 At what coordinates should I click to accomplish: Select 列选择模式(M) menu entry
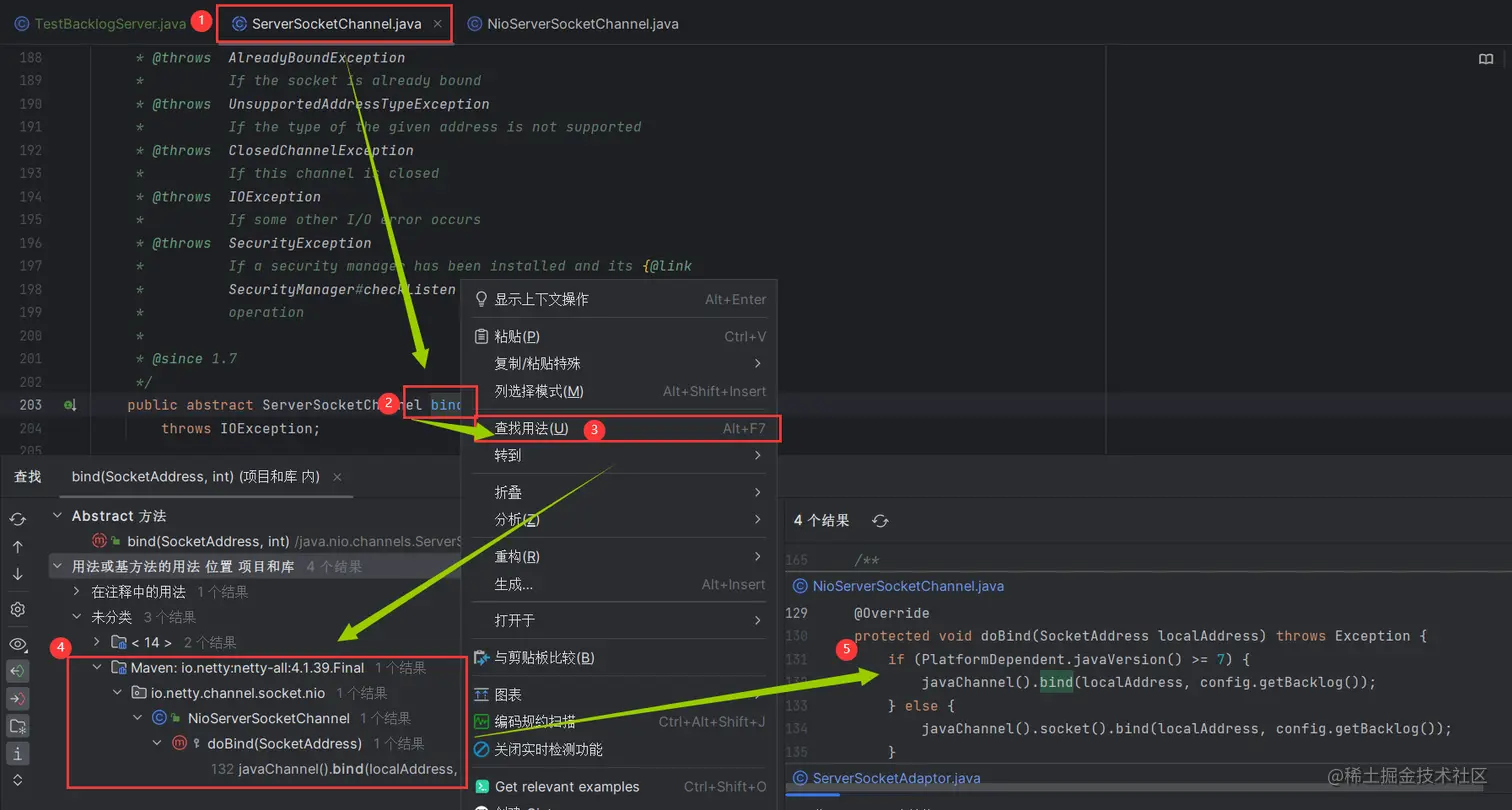pos(620,391)
